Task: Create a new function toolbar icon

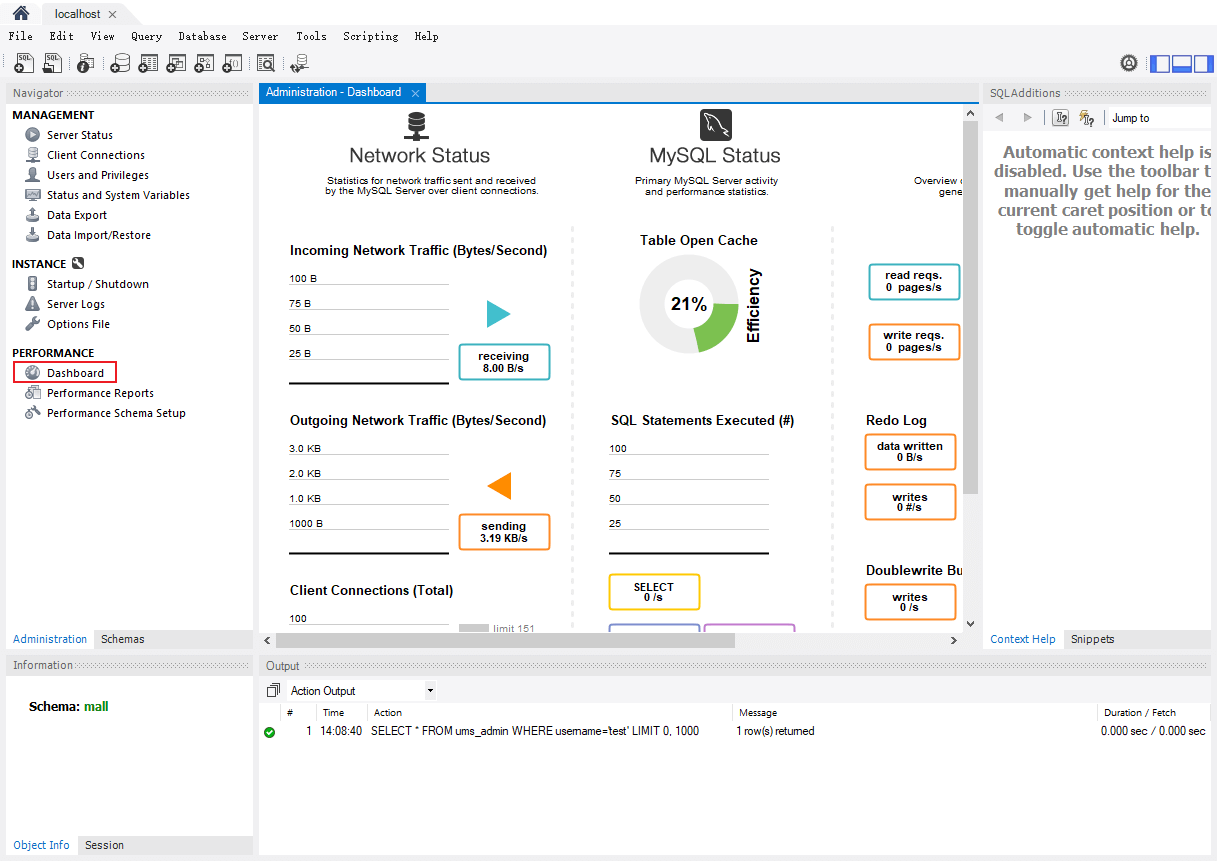Action: [232, 63]
